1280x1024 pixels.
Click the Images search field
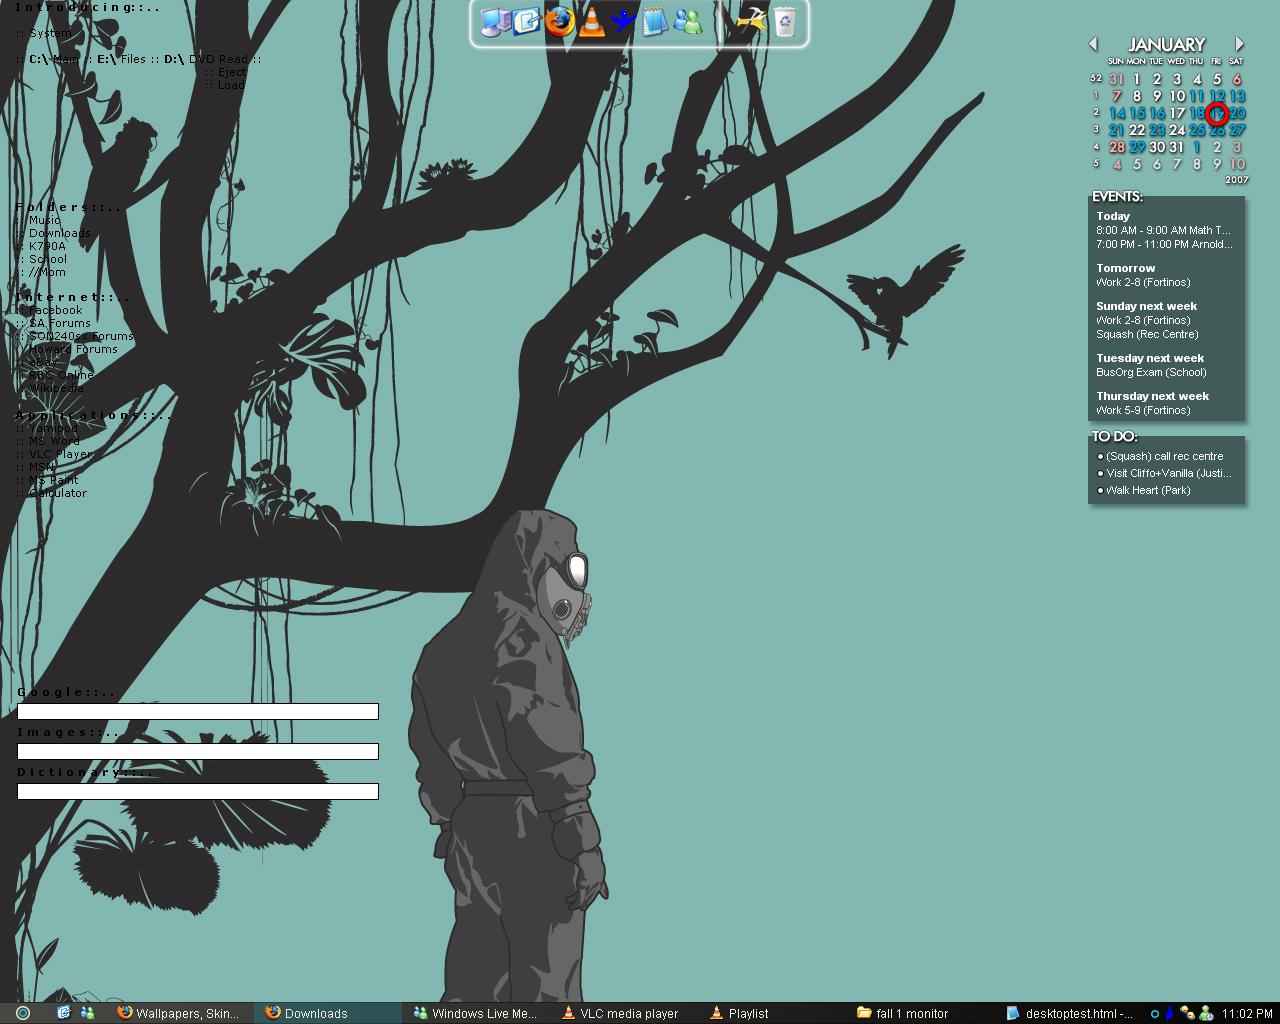(198, 751)
